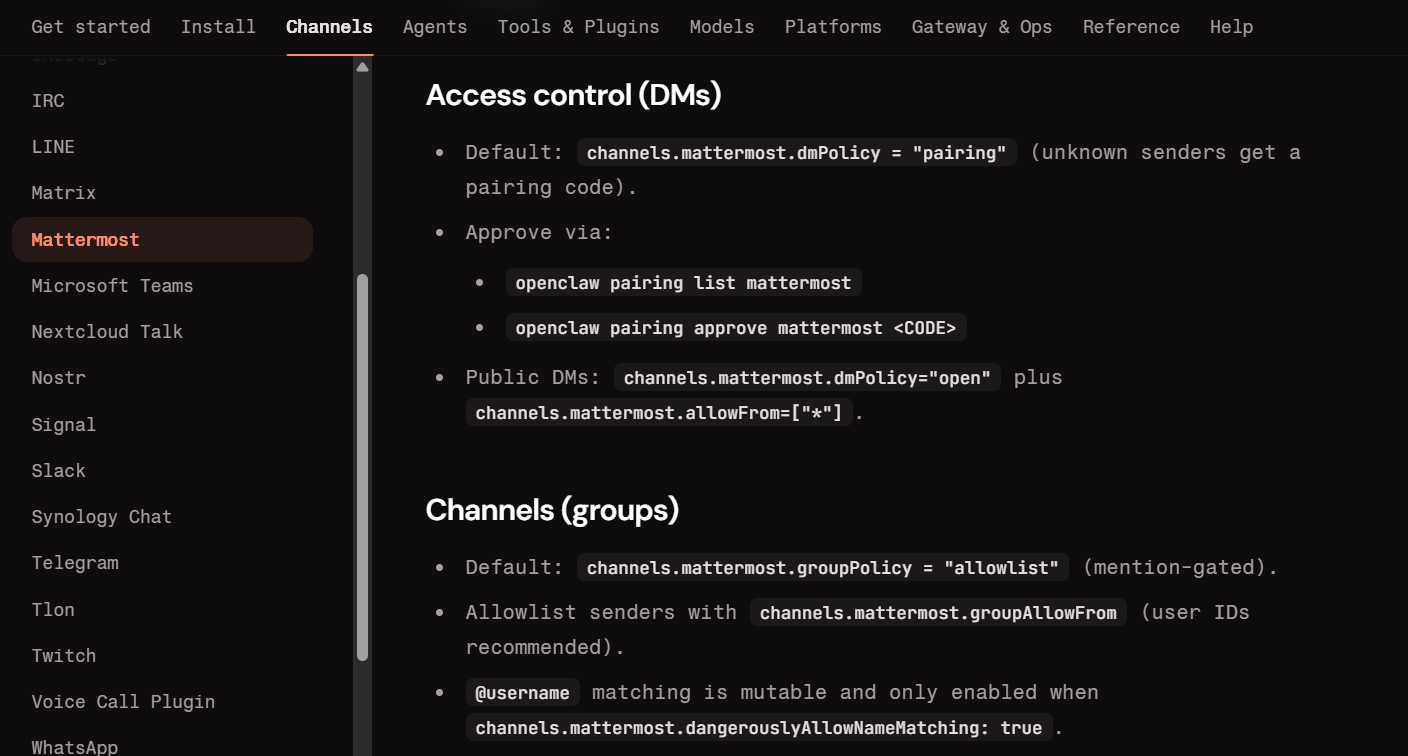Open the Platforms tab
Screen dimensions: 1408x756
[833, 27]
